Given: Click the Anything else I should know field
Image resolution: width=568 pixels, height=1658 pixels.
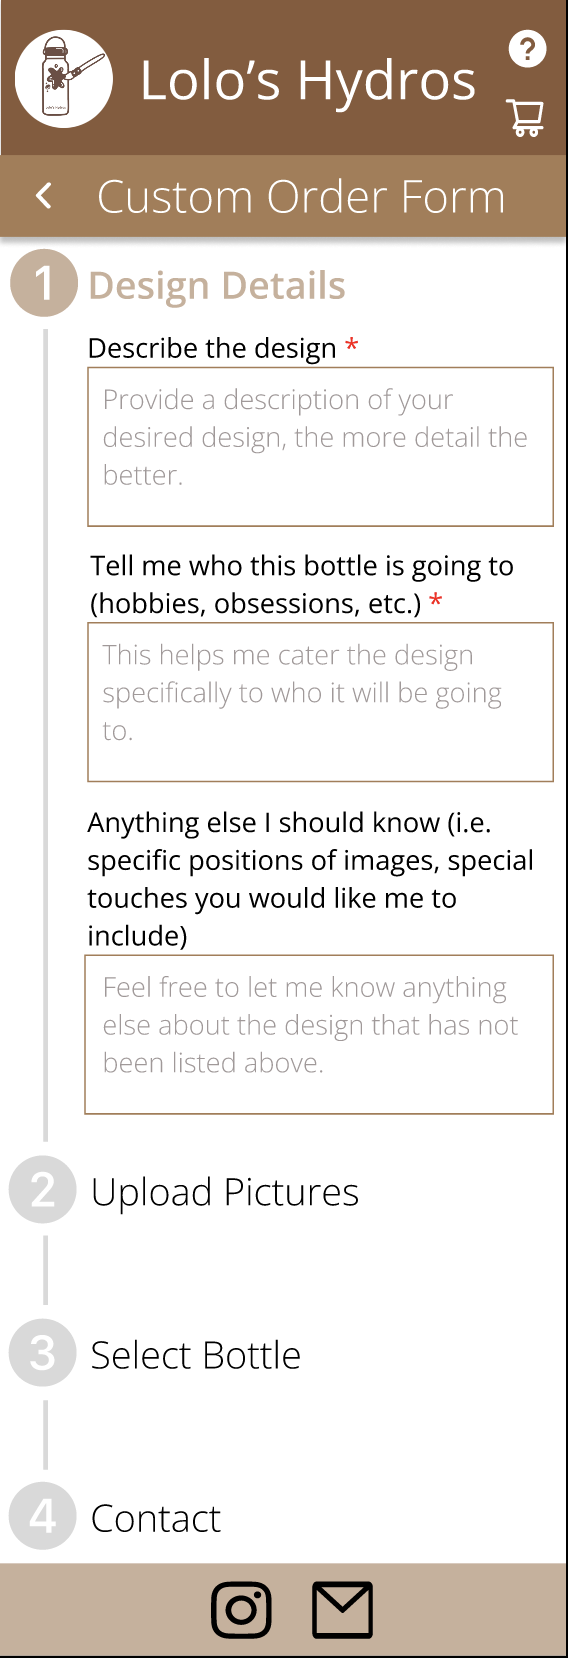Looking at the screenshot, I should pyautogui.click(x=319, y=1034).
